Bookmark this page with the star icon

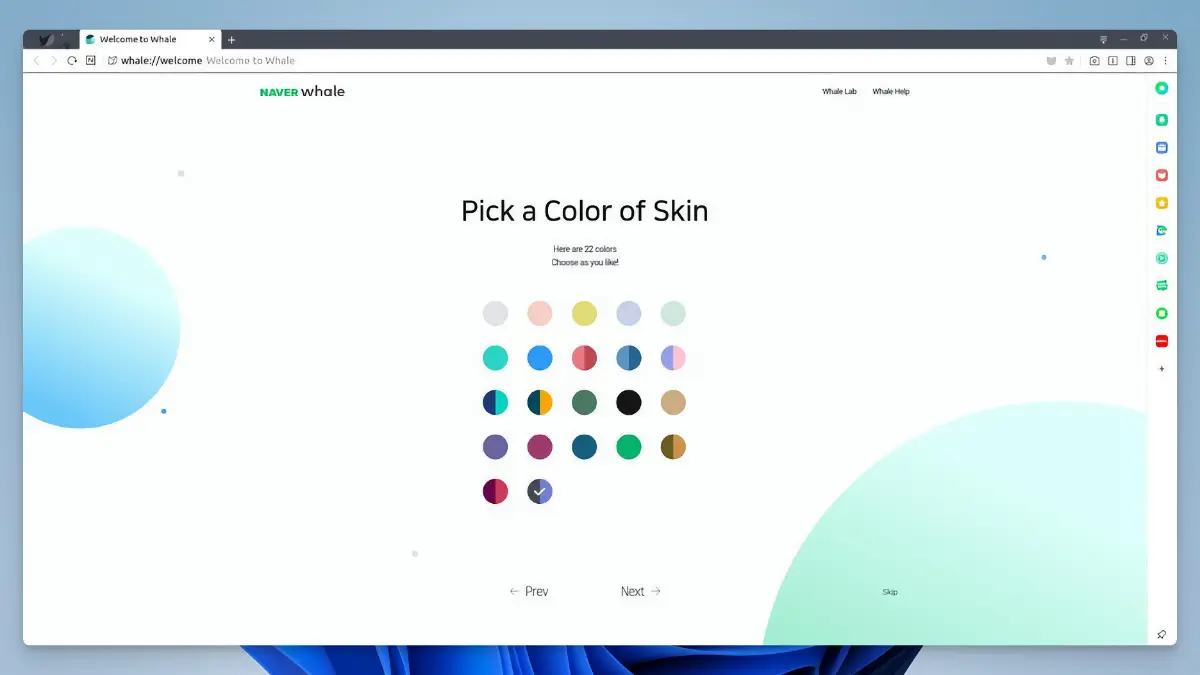click(x=1069, y=61)
